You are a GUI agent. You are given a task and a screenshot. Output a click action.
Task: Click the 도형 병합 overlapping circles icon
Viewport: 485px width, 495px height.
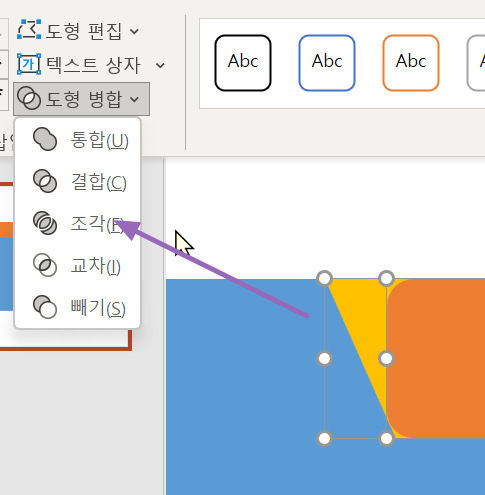(x=29, y=98)
